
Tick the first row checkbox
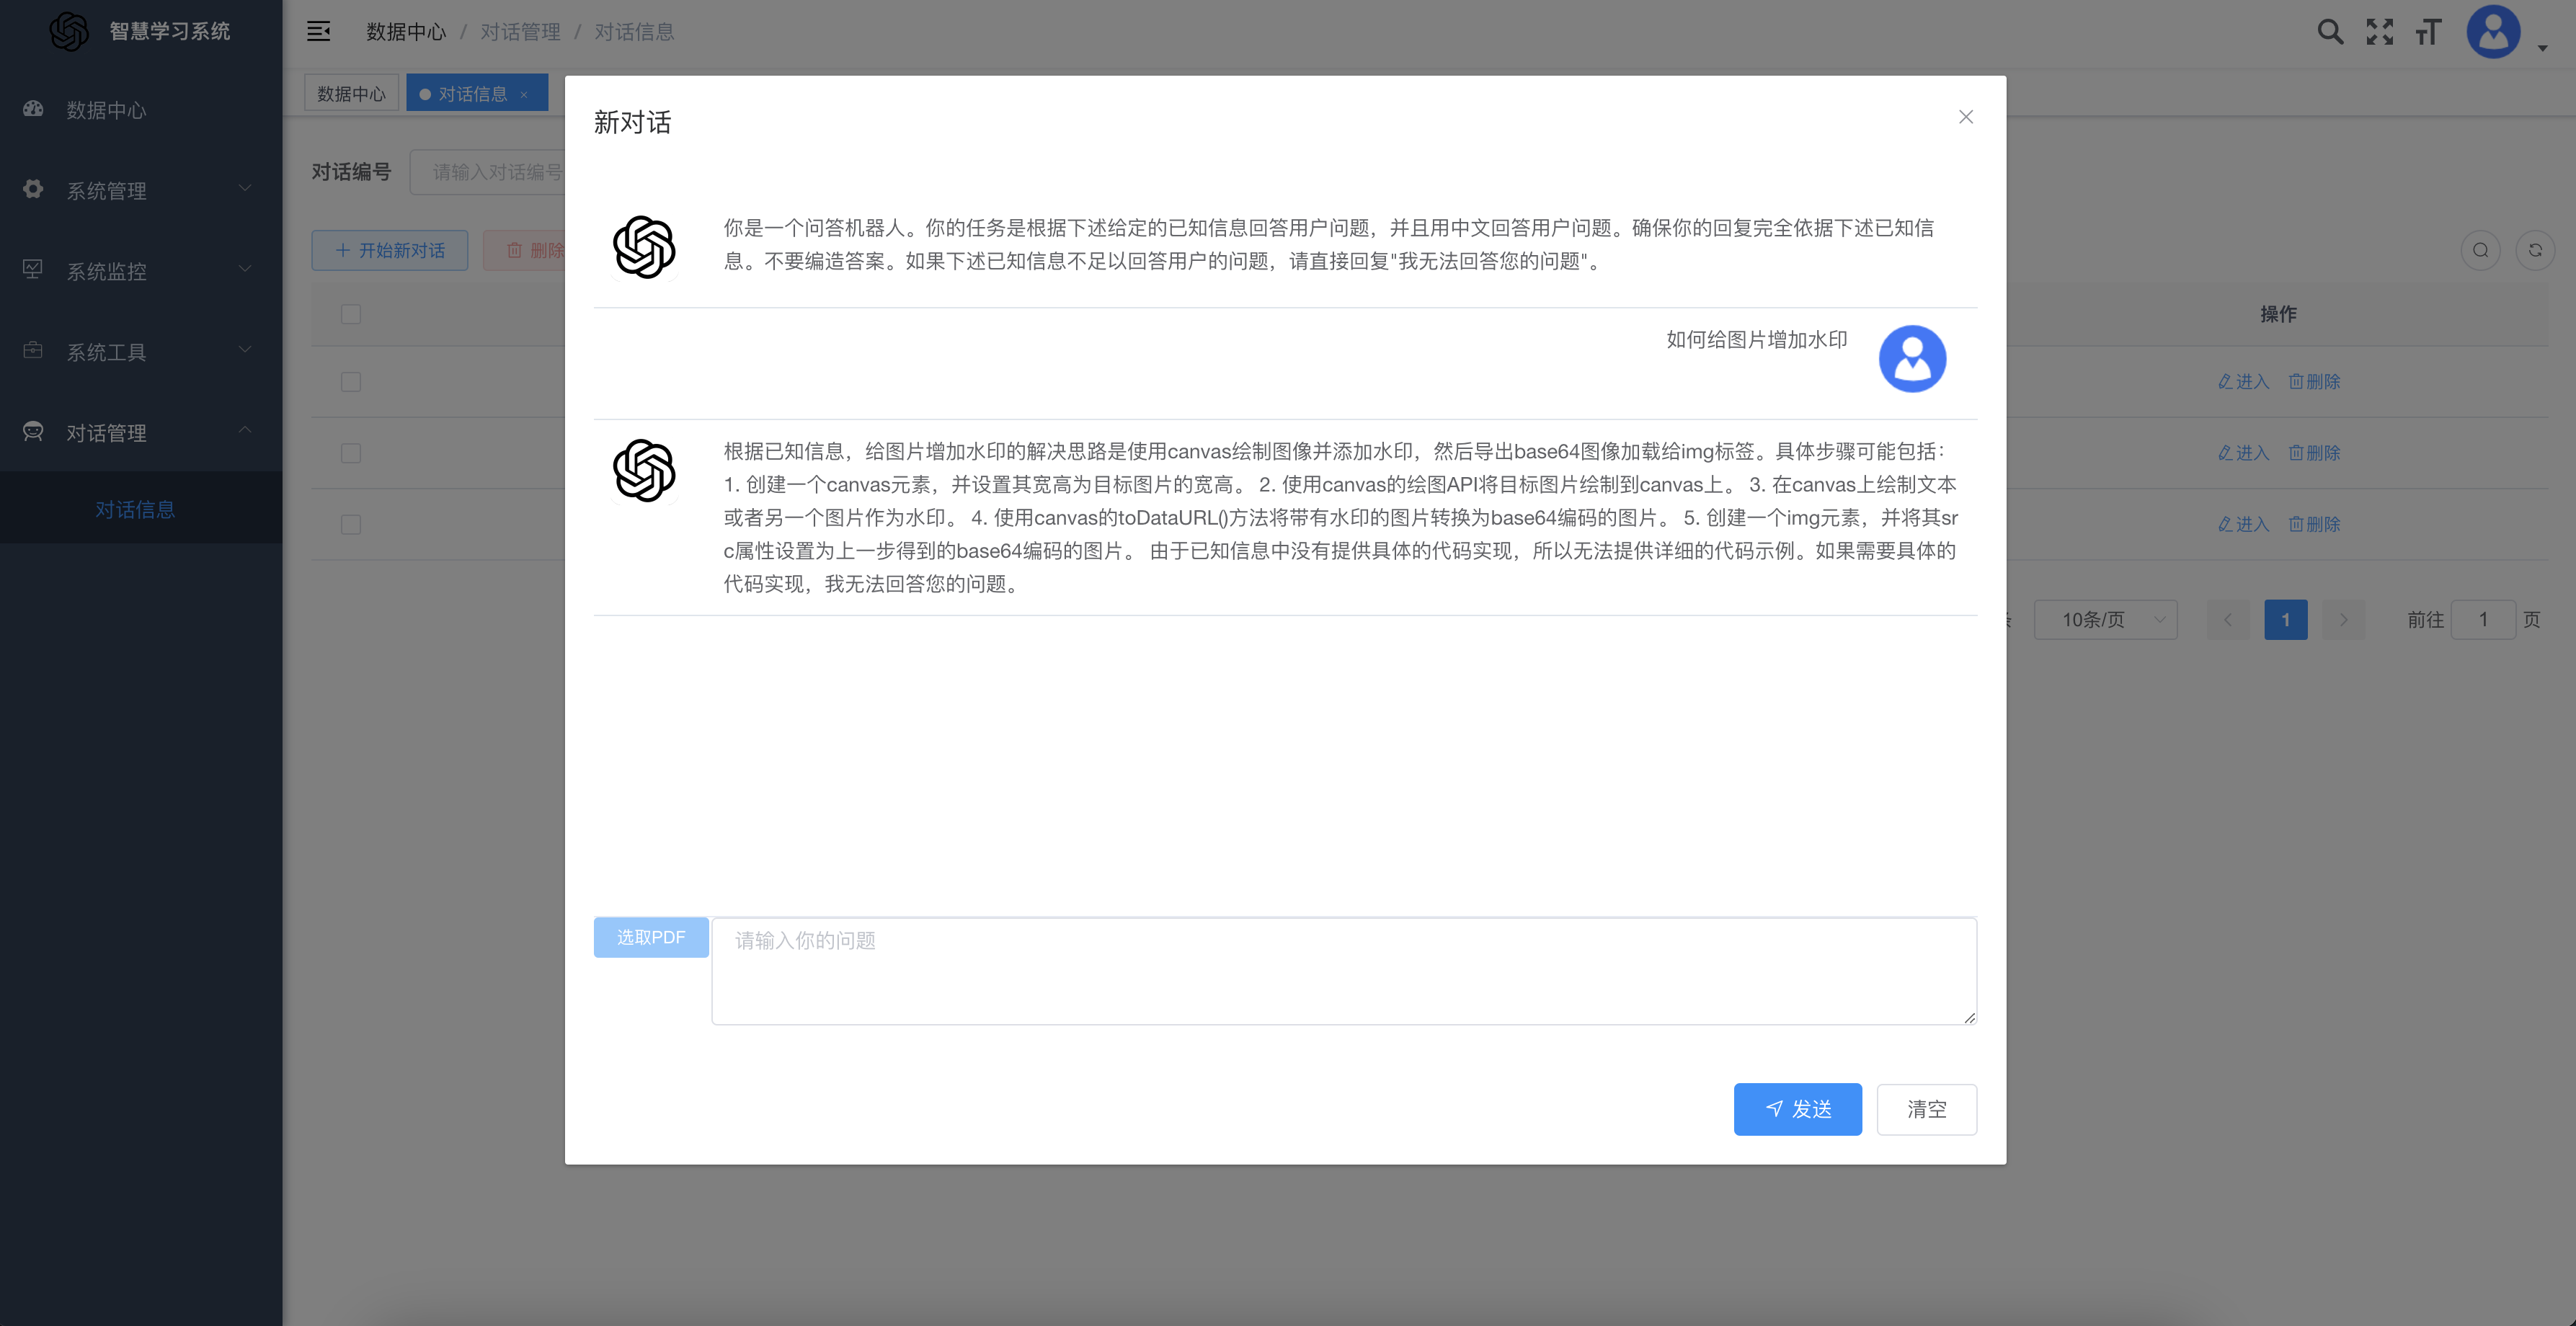click(351, 382)
